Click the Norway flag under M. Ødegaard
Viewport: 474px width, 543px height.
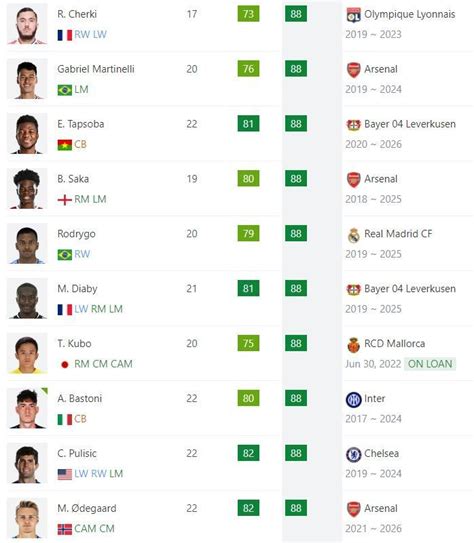pyautogui.click(x=65, y=529)
